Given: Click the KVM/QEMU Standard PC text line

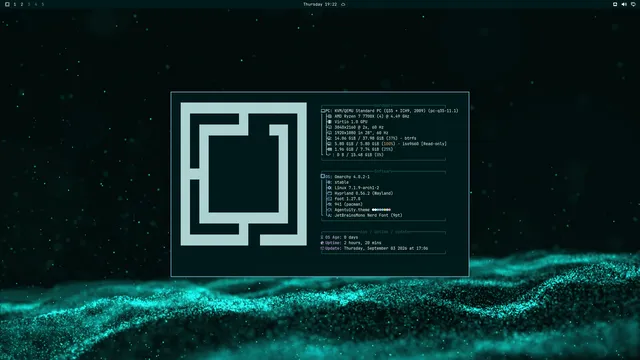Looking at the screenshot, I should (x=396, y=111).
